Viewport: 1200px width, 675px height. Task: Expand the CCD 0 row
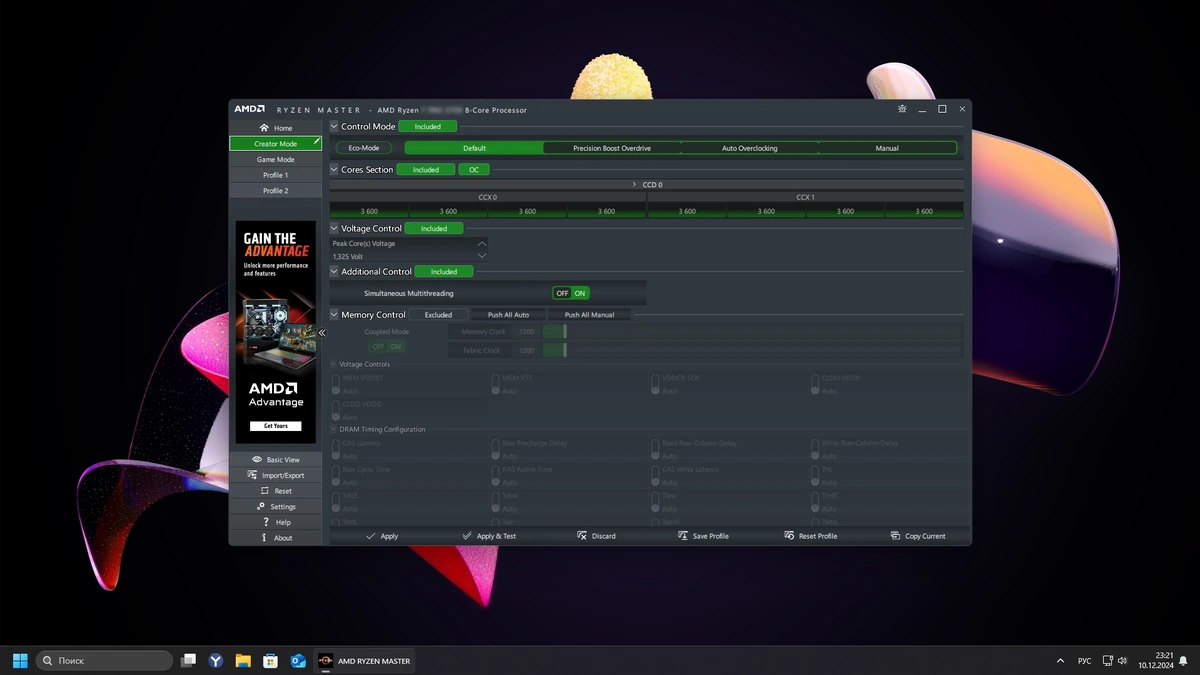(x=647, y=185)
